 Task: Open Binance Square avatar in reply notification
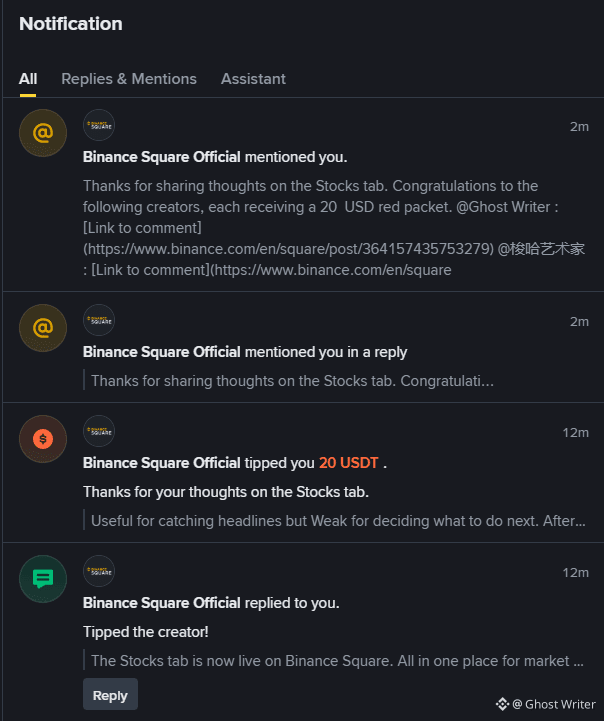click(x=99, y=571)
